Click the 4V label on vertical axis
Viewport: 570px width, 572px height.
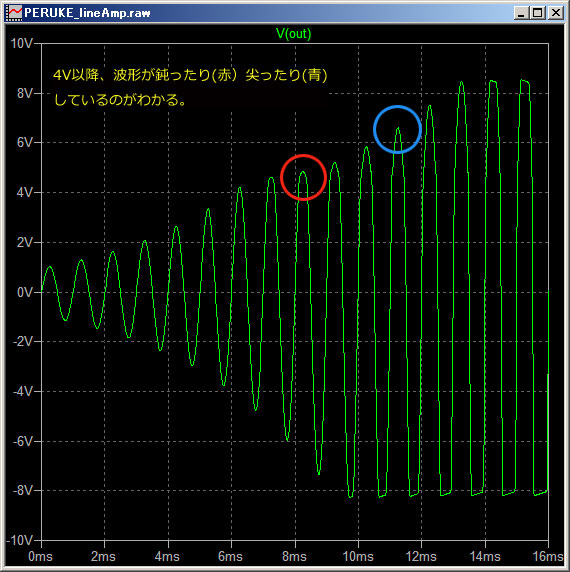(x=25, y=192)
